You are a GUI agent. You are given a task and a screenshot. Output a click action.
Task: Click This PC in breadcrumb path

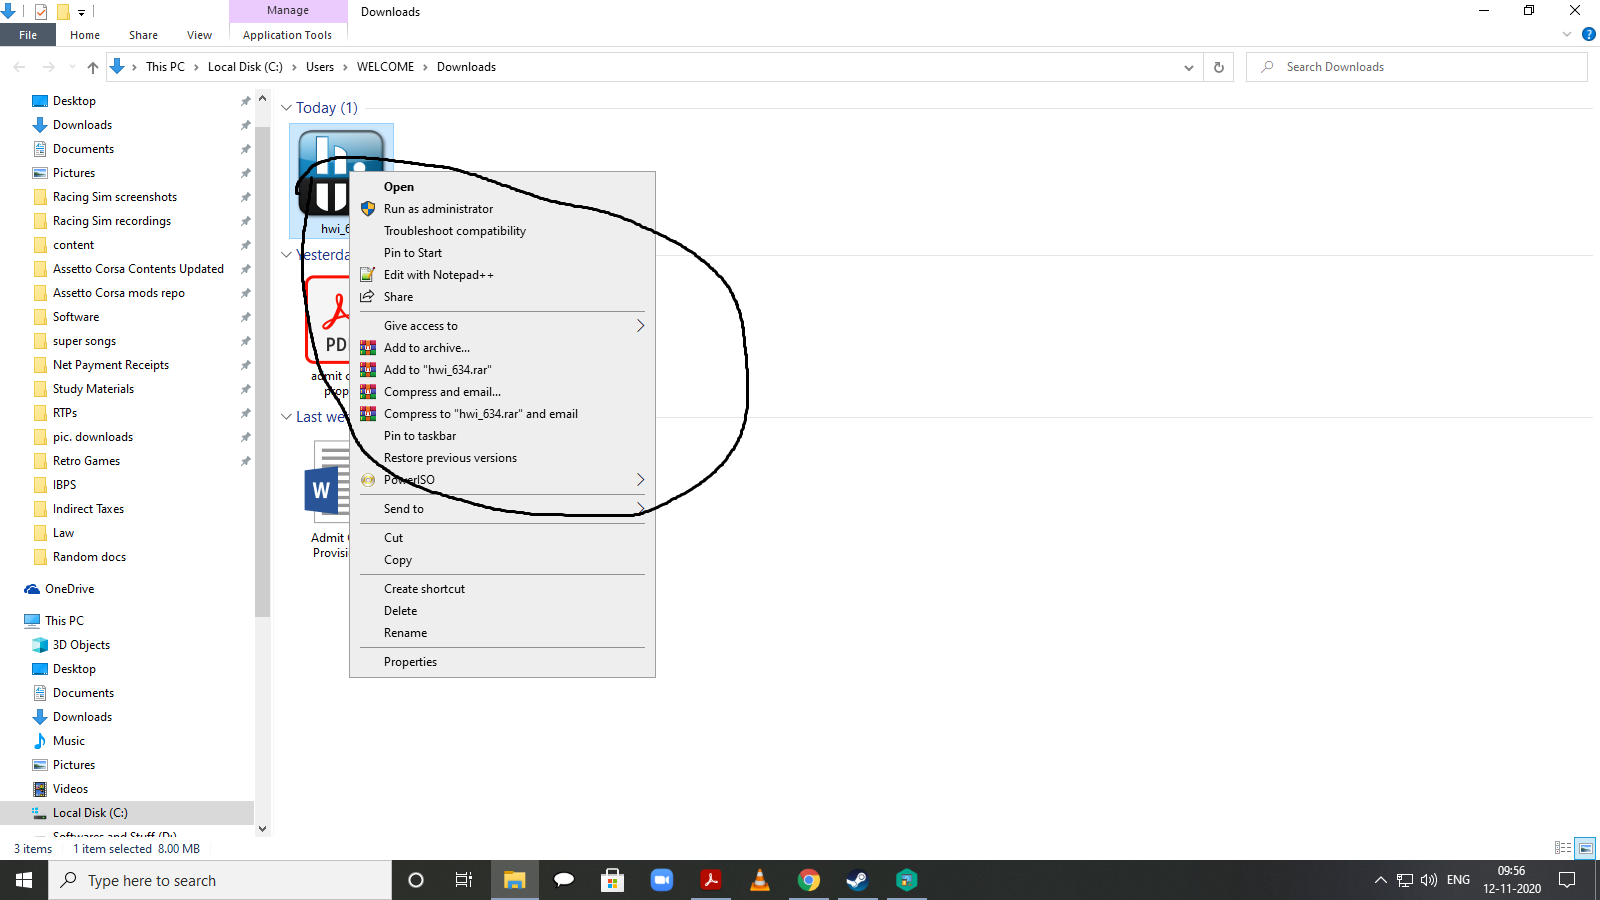coord(165,67)
